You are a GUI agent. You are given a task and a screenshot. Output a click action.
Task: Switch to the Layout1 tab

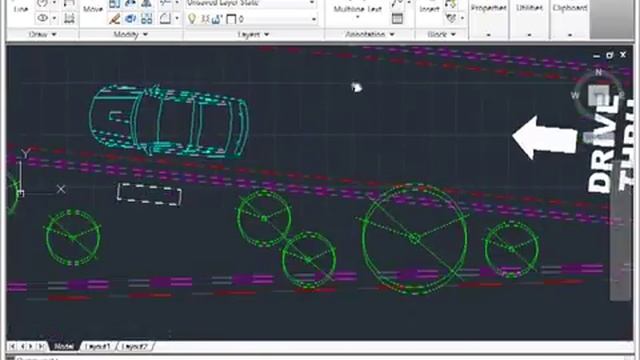tap(98, 347)
